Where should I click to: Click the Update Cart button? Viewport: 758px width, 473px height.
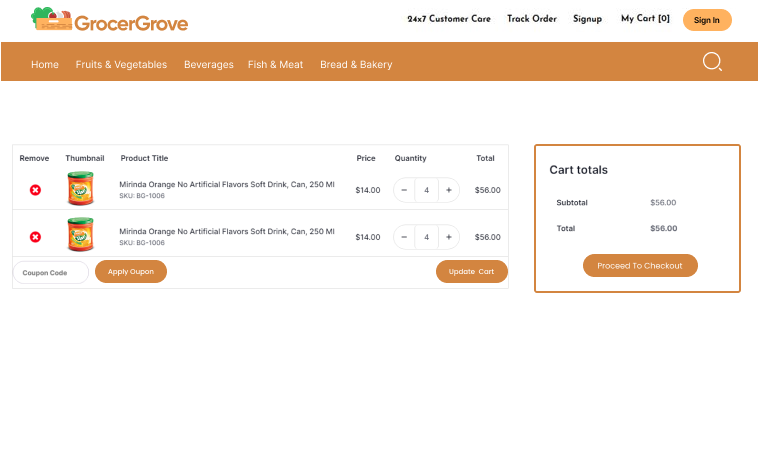click(471, 272)
